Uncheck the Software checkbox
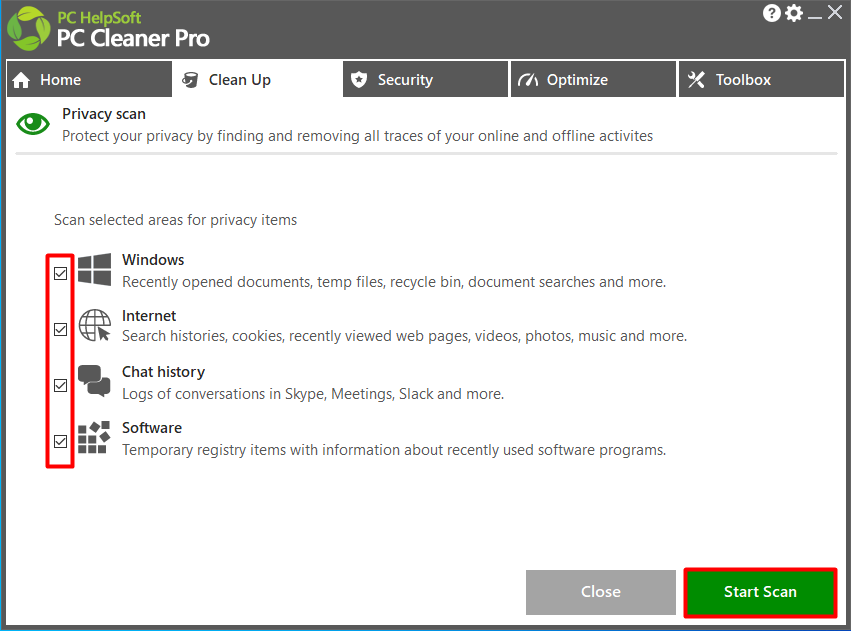The image size is (851, 631). (x=61, y=441)
